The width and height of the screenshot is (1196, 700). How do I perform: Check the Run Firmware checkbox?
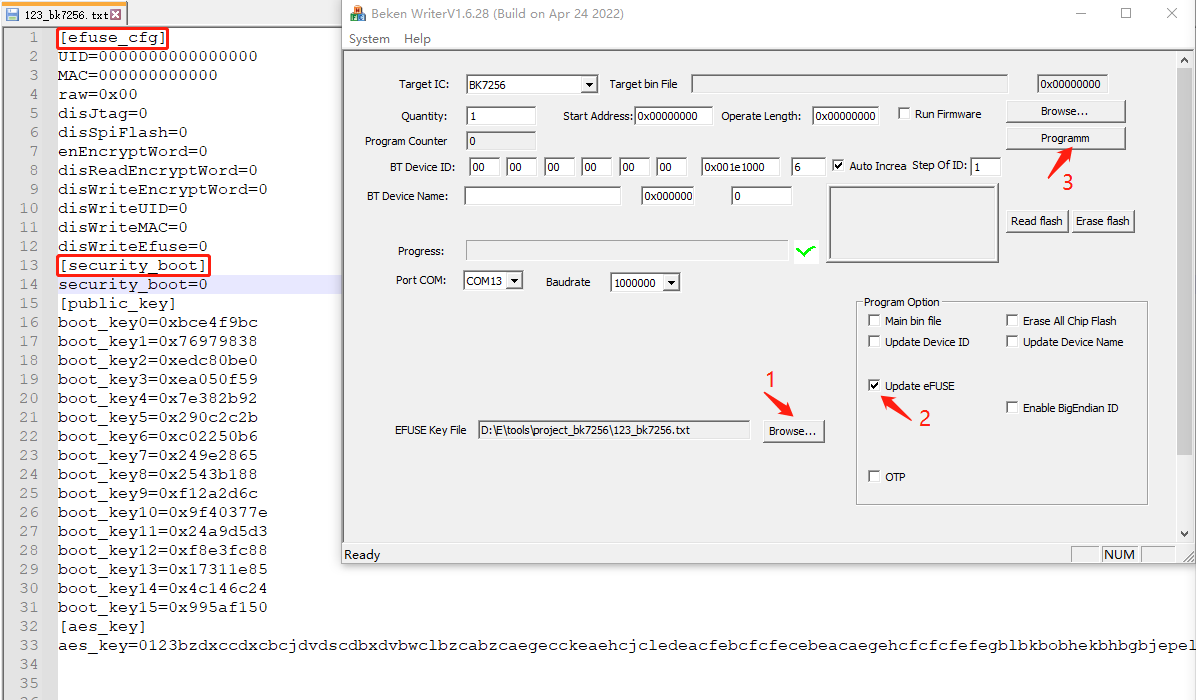pos(904,114)
